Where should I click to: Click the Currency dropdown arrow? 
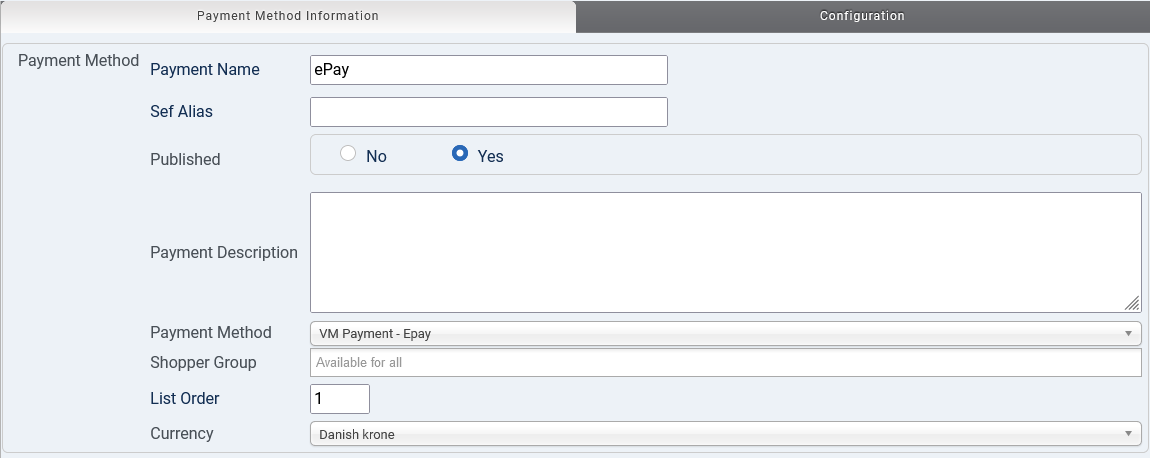point(1128,434)
